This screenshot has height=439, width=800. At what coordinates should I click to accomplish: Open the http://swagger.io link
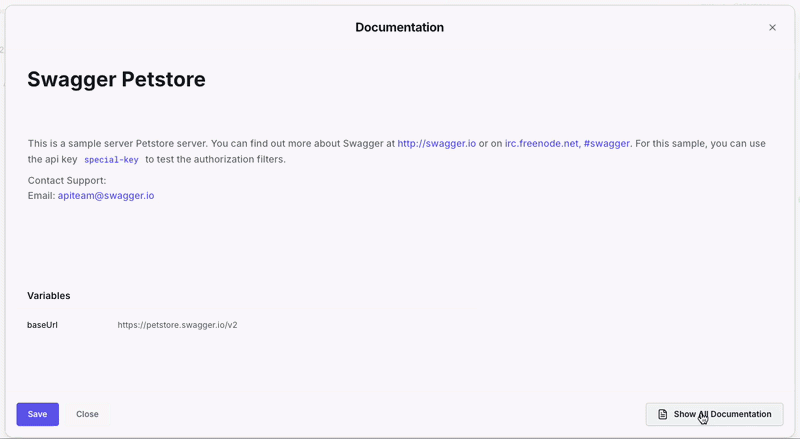(437, 143)
